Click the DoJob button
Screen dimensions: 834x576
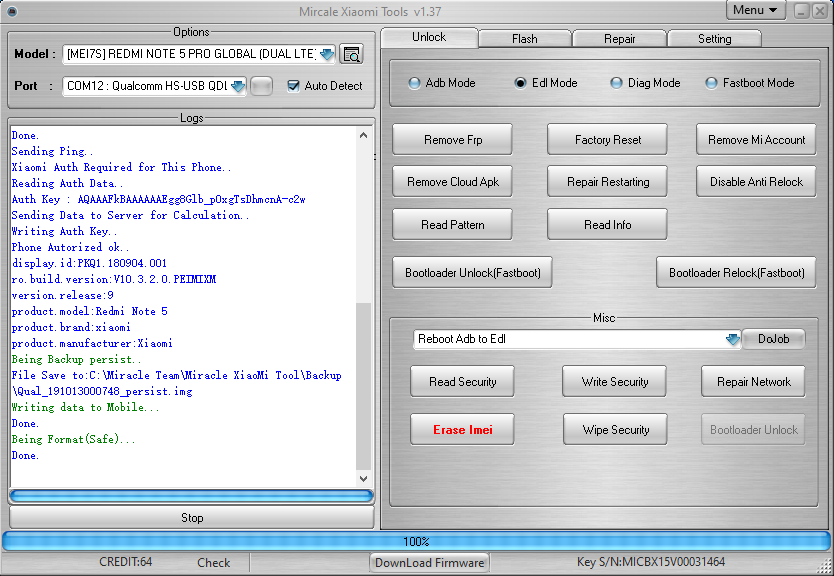(773, 339)
